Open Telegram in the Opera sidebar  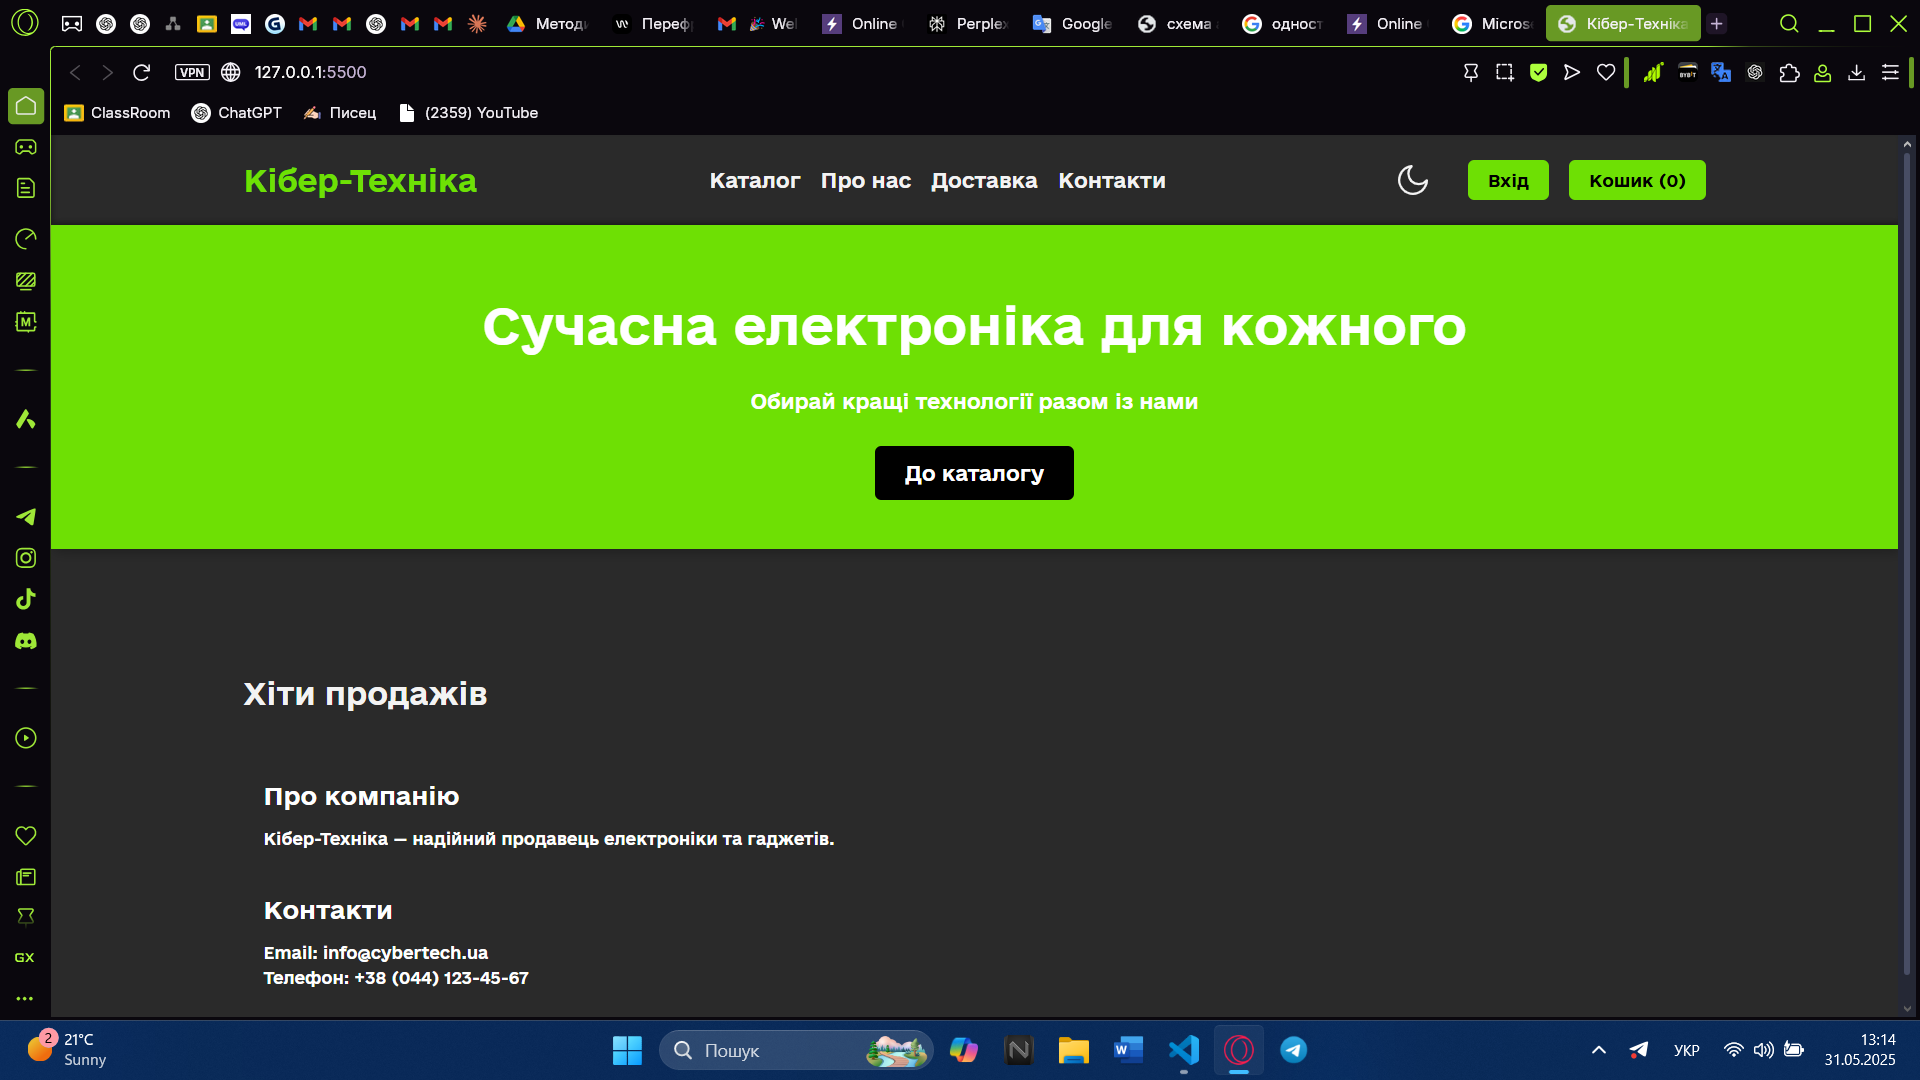click(x=26, y=516)
